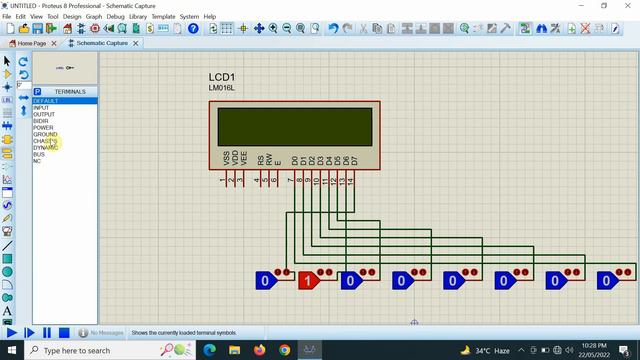Choose the 2D Graphics Text tool

(x=7, y=311)
